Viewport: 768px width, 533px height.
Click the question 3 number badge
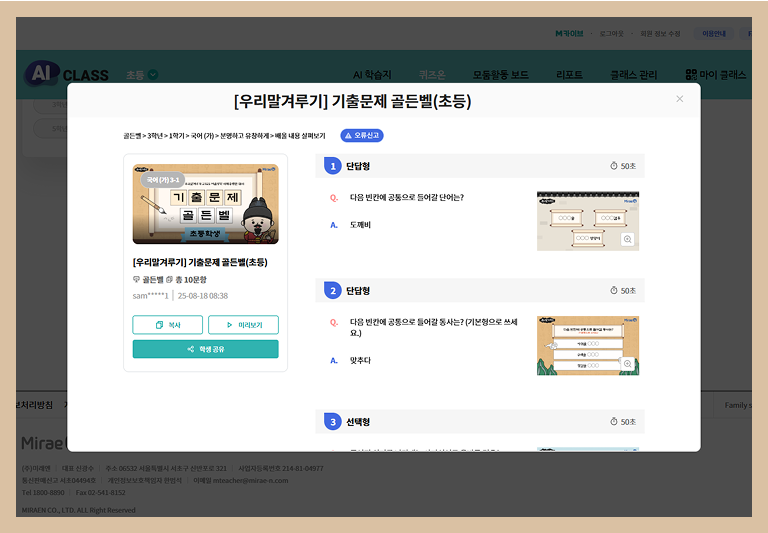pos(332,422)
